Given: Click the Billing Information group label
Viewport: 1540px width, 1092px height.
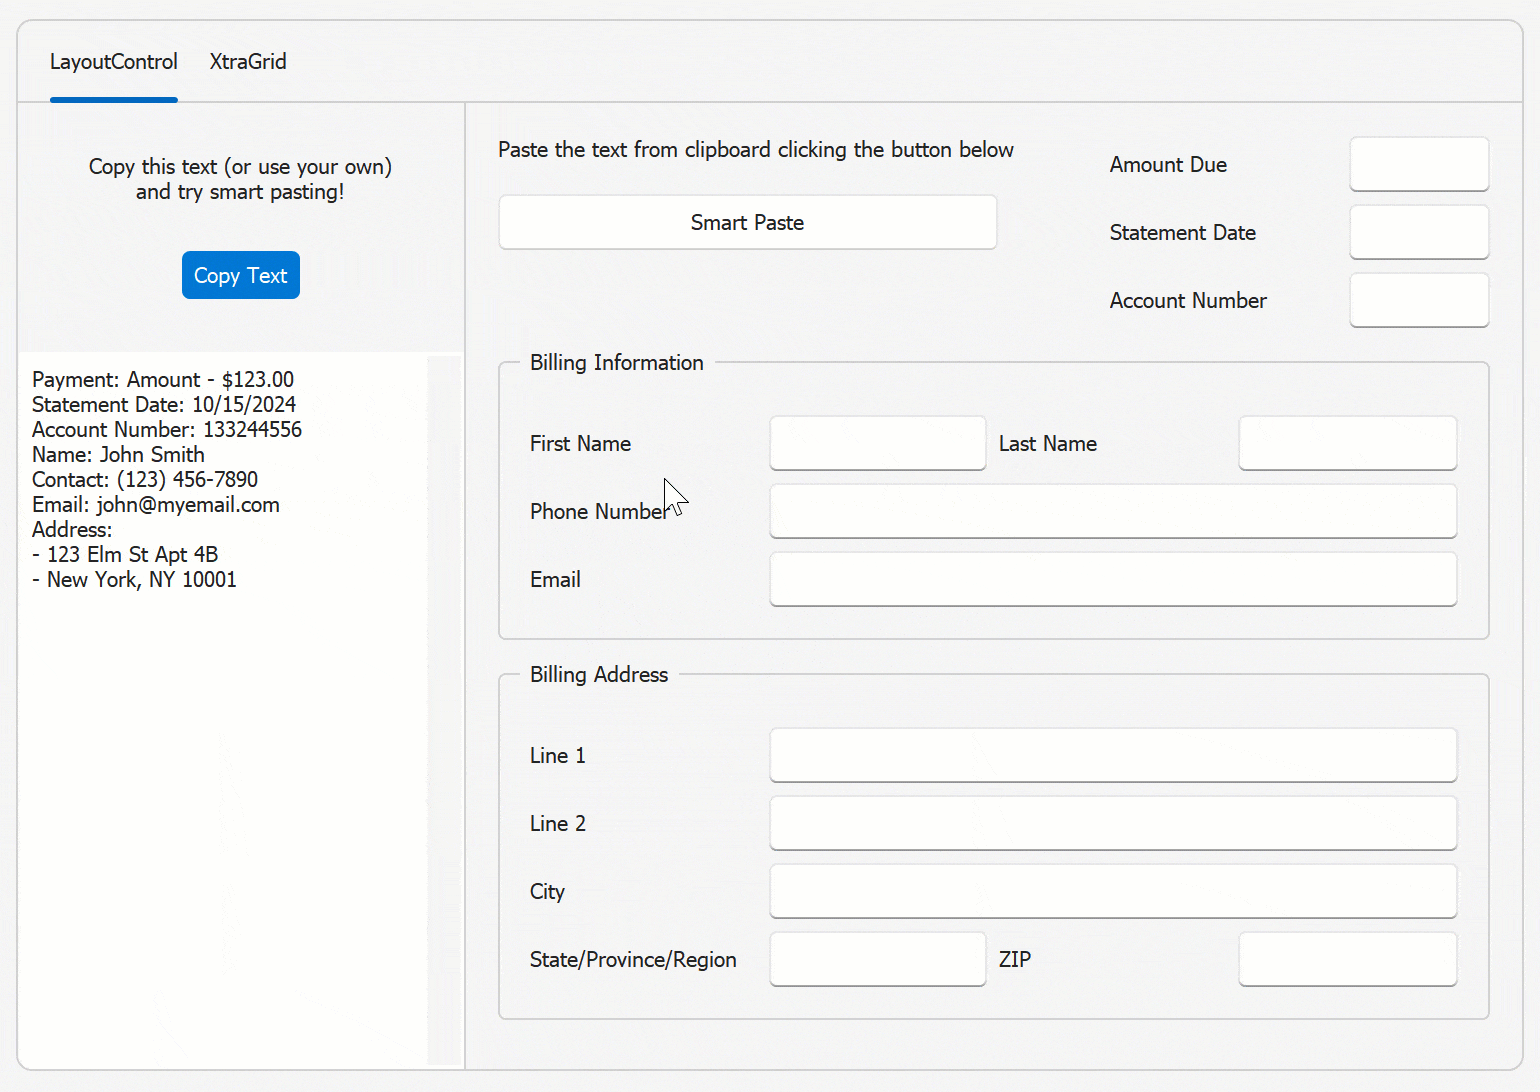Looking at the screenshot, I should point(616,362).
